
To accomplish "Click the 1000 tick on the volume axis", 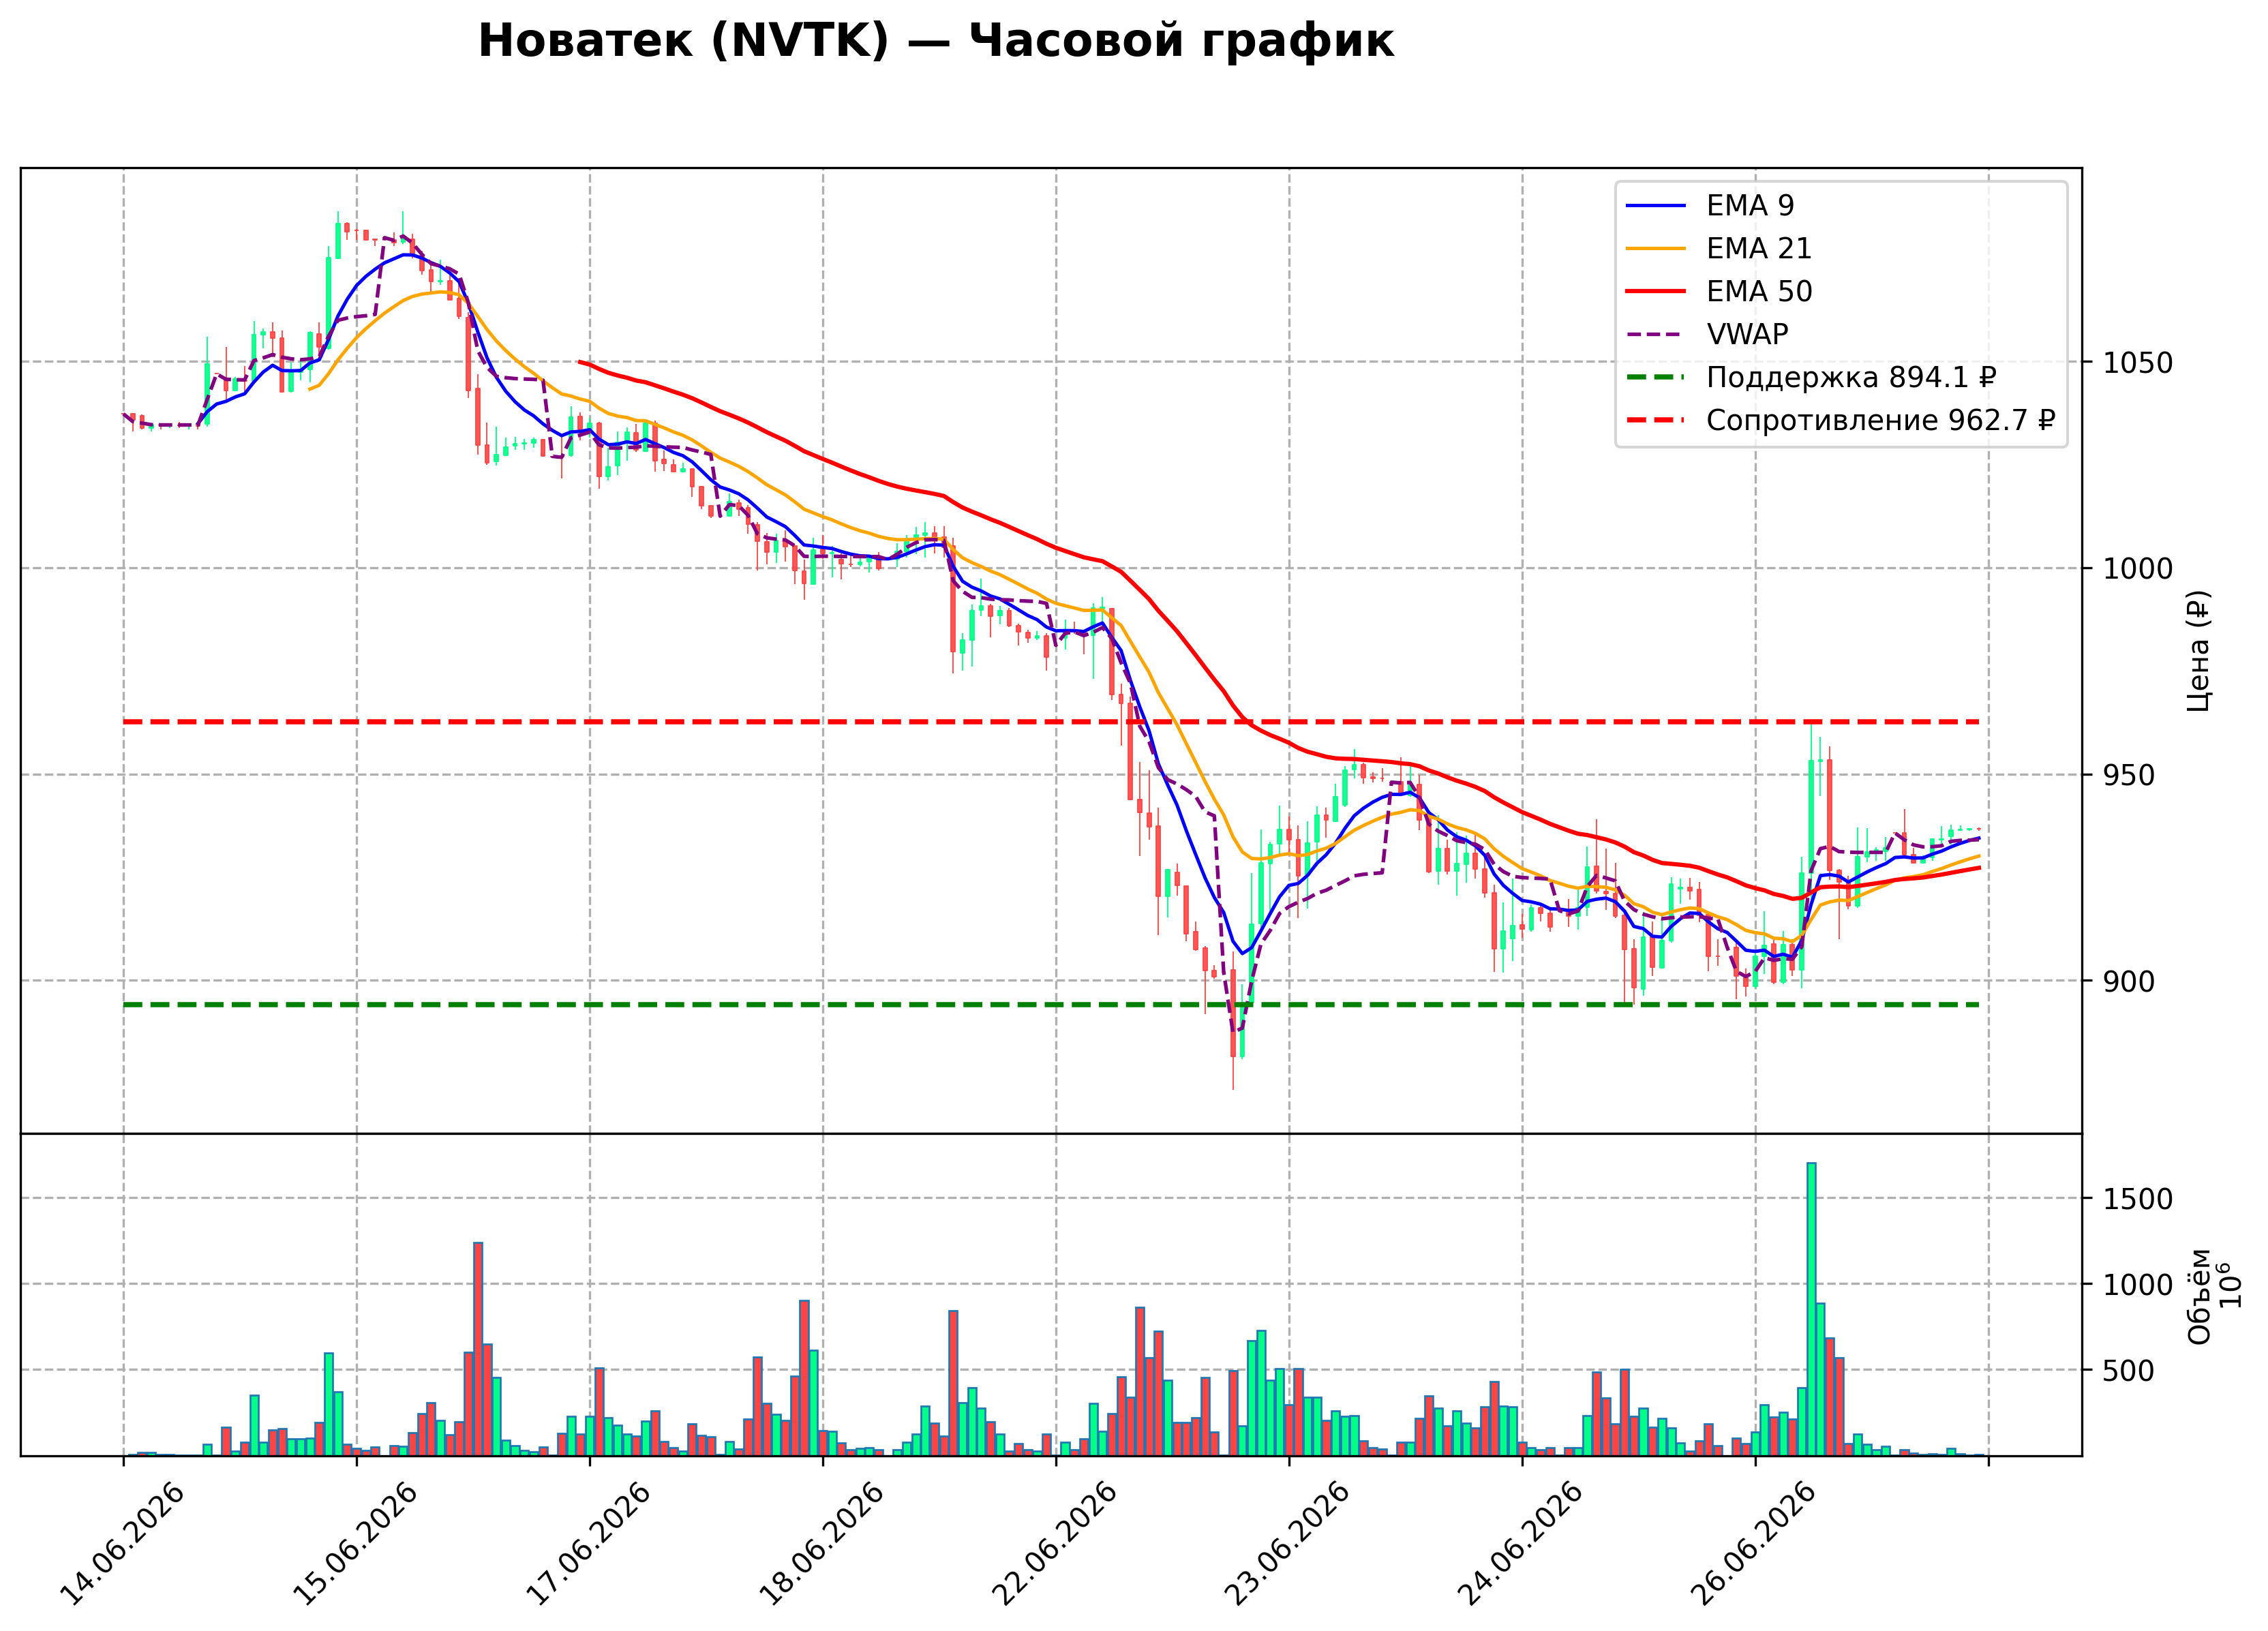I will pyautogui.click(x=2138, y=1284).
